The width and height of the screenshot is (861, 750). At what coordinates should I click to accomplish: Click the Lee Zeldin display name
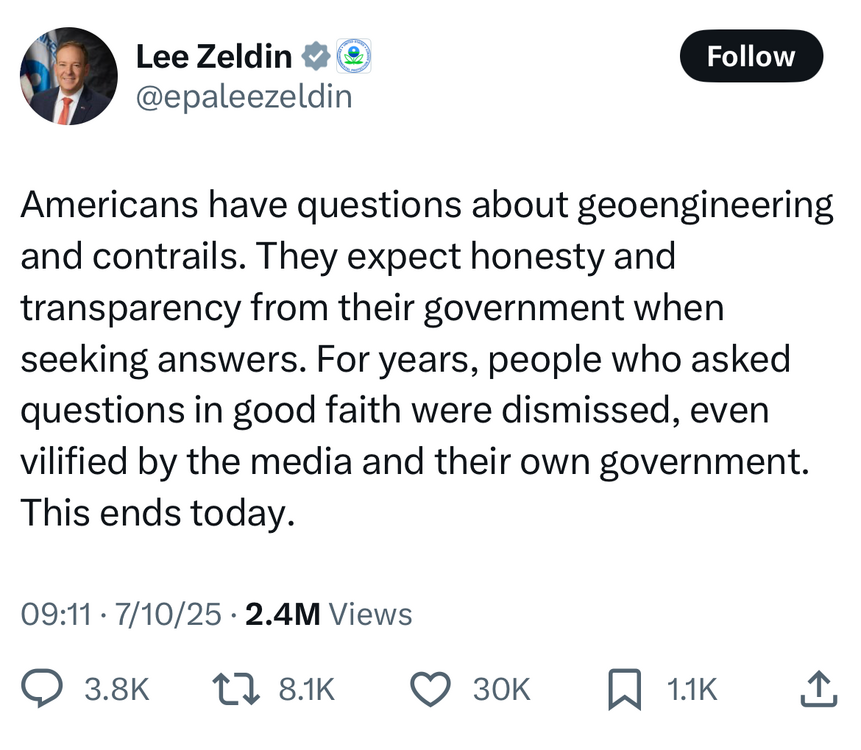click(214, 57)
